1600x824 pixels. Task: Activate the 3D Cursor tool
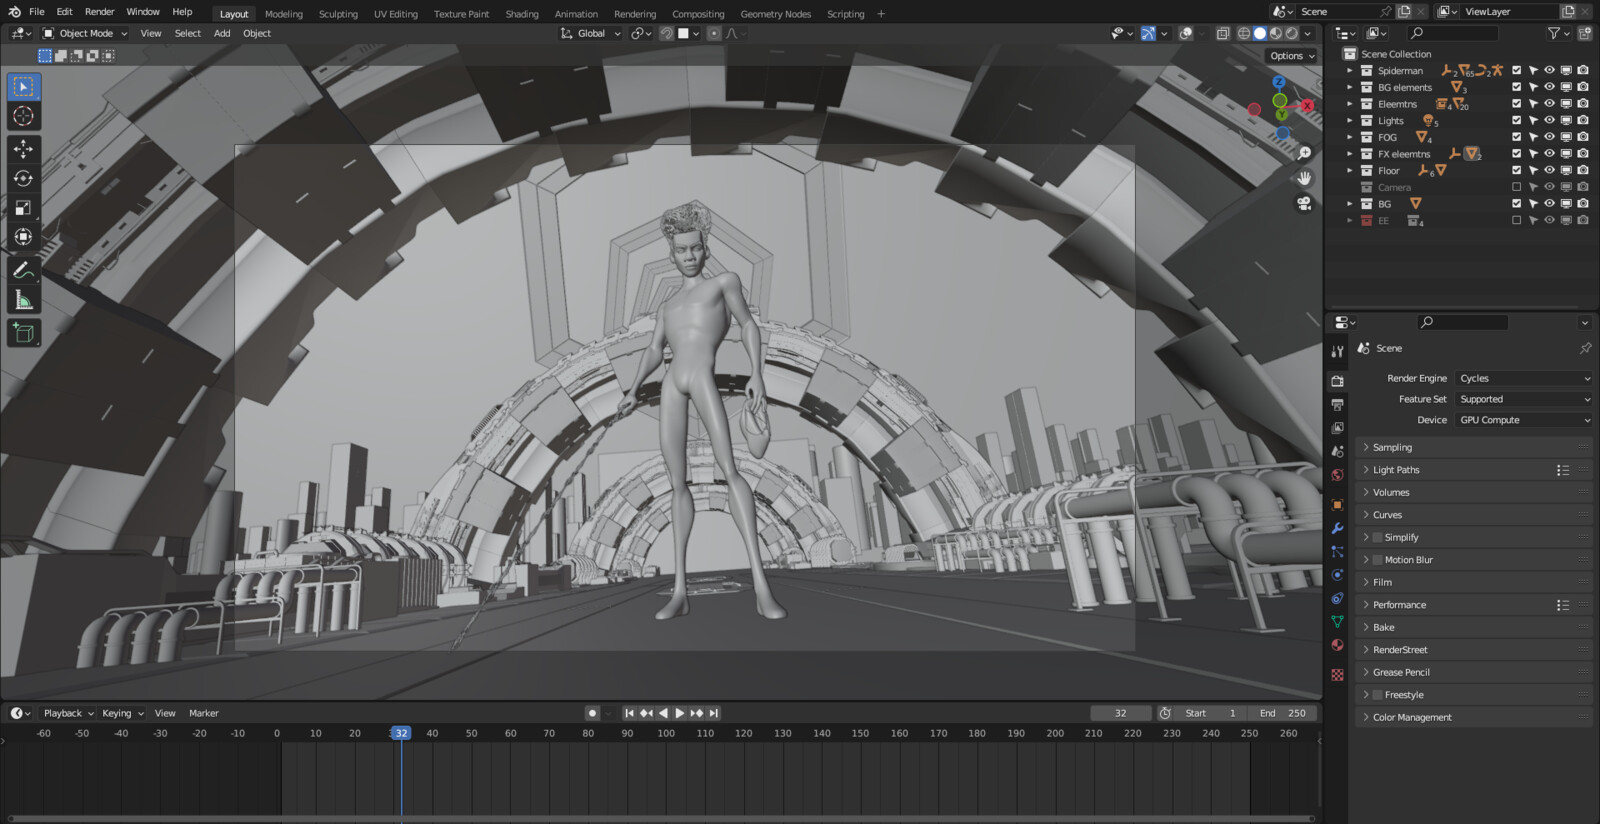pyautogui.click(x=23, y=116)
